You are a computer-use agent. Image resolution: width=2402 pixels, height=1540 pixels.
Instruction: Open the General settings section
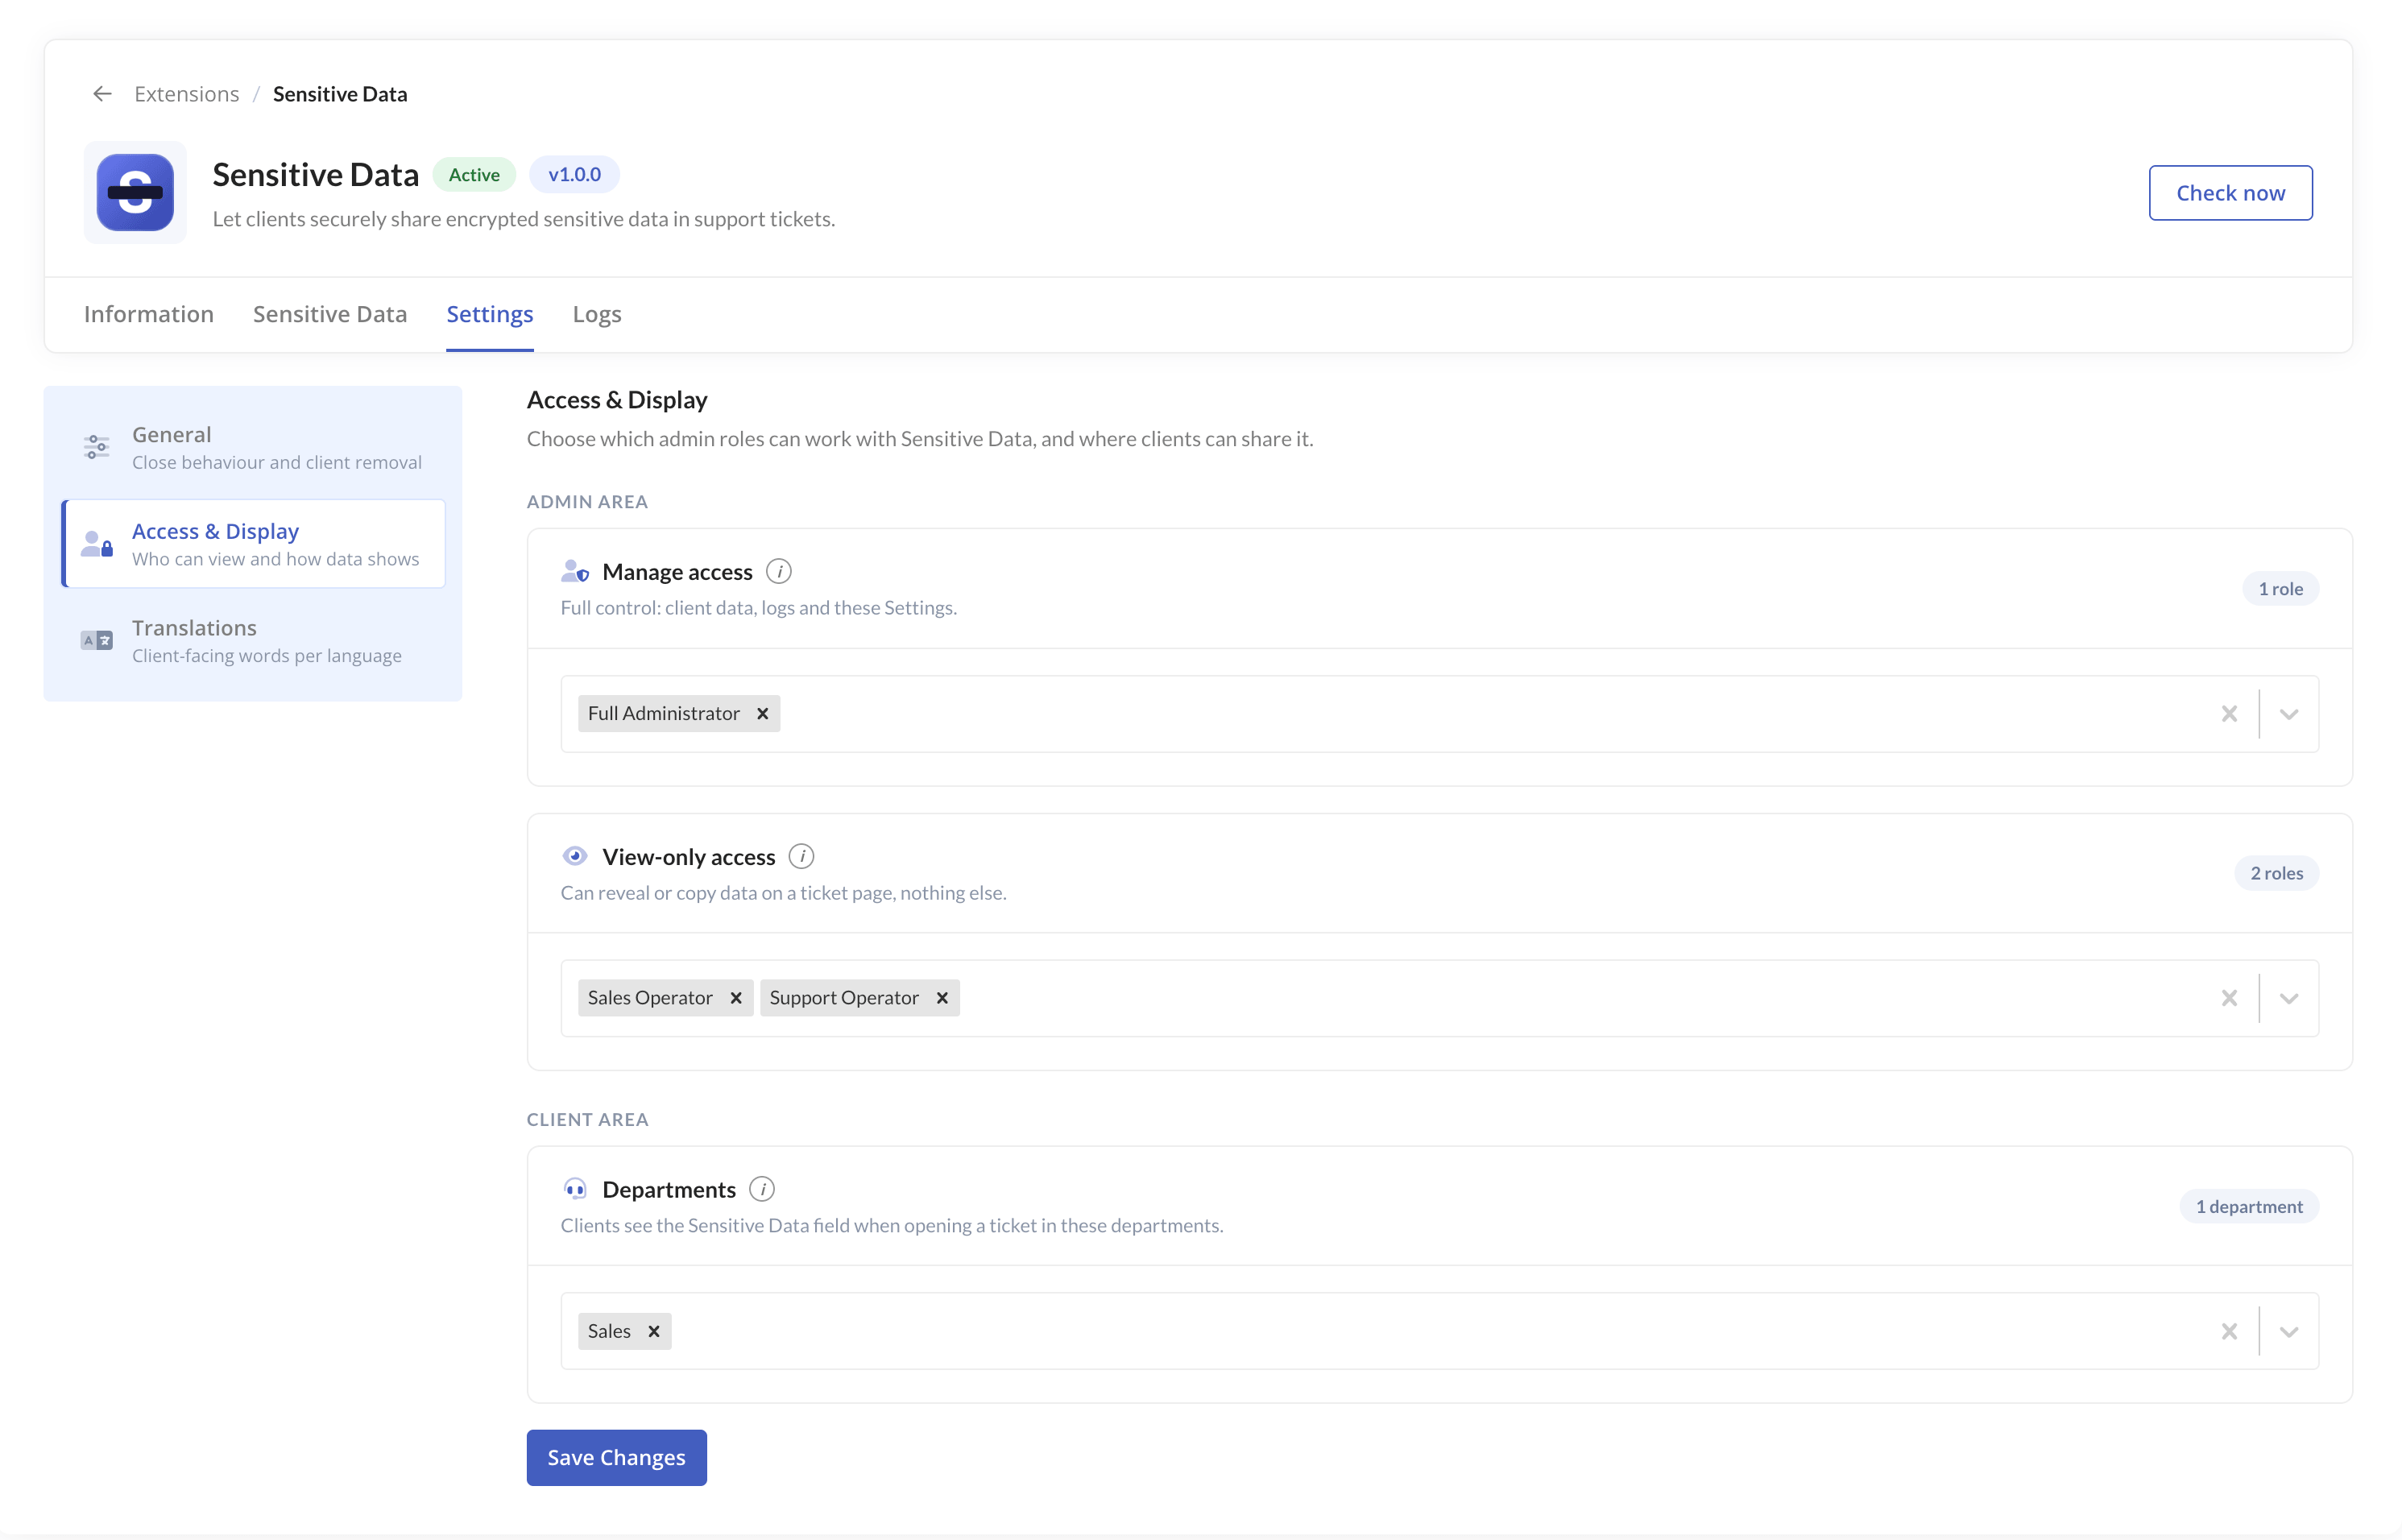click(x=253, y=447)
